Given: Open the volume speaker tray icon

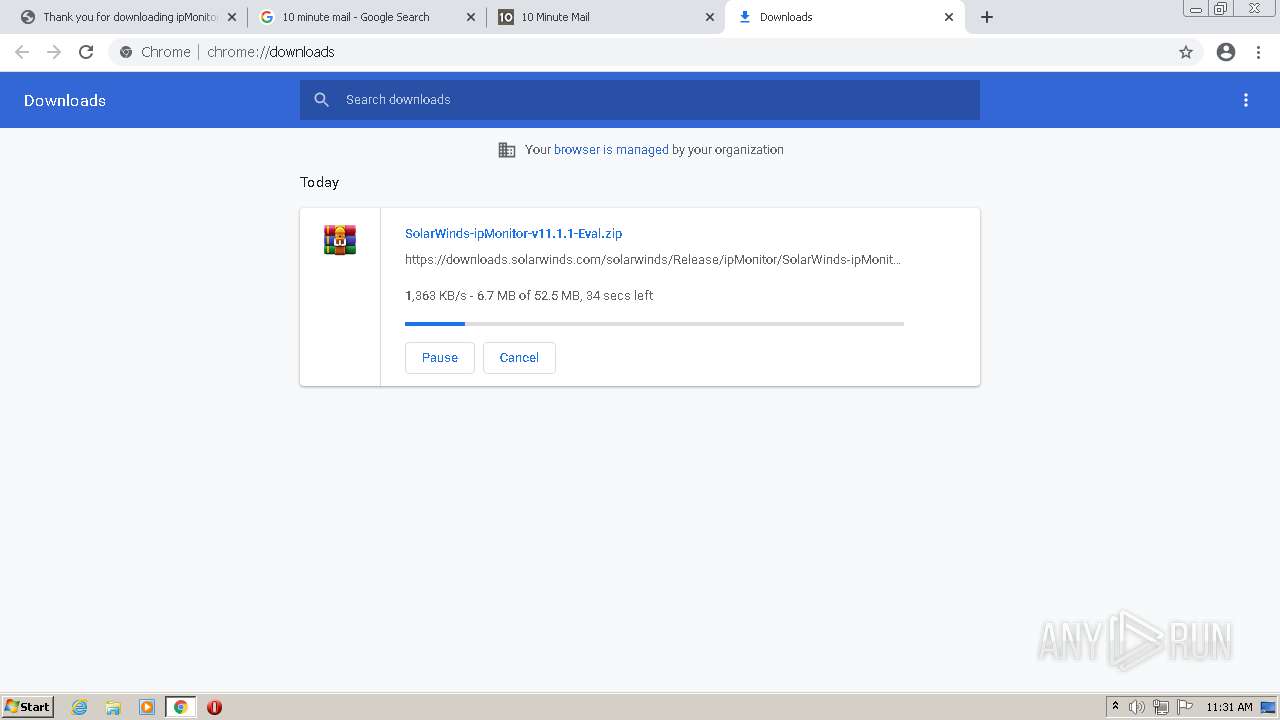Looking at the screenshot, I should point(1137,707).
